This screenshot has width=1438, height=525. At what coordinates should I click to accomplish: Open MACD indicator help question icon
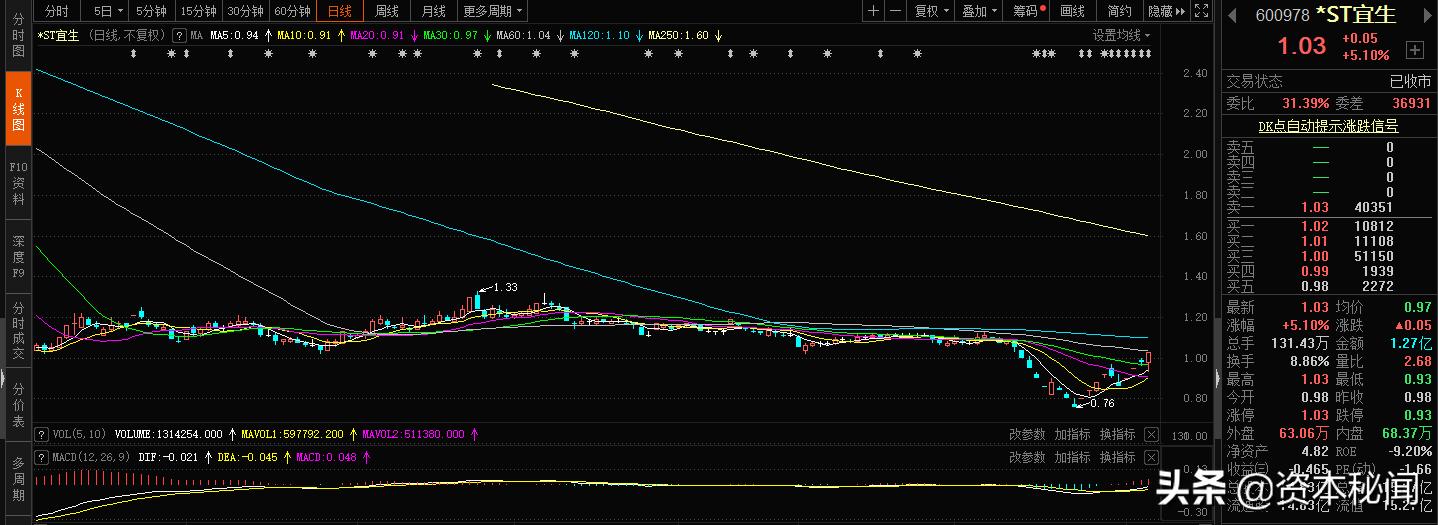[x=41, y=457]
